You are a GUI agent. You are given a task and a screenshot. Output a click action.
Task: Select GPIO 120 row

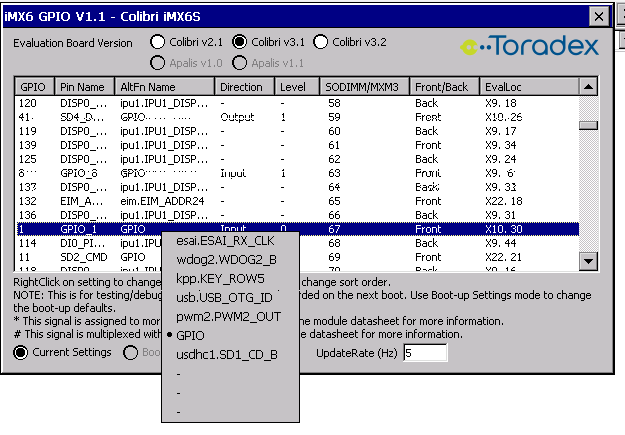(x=297, y=103)
